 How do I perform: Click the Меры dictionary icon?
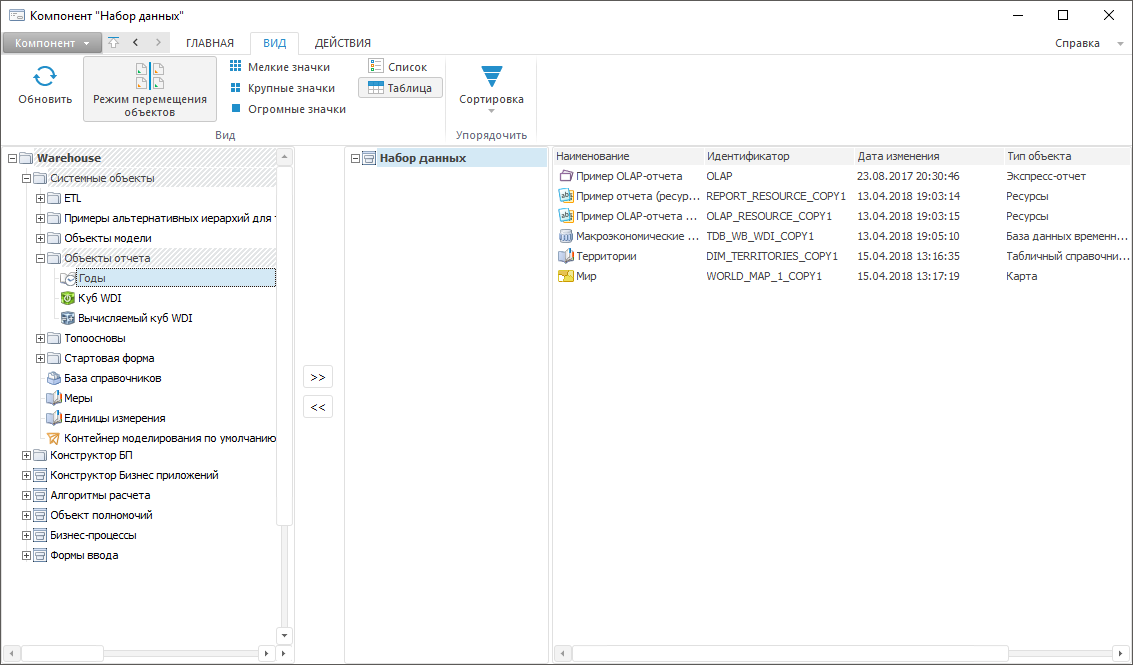pos(54,398)
